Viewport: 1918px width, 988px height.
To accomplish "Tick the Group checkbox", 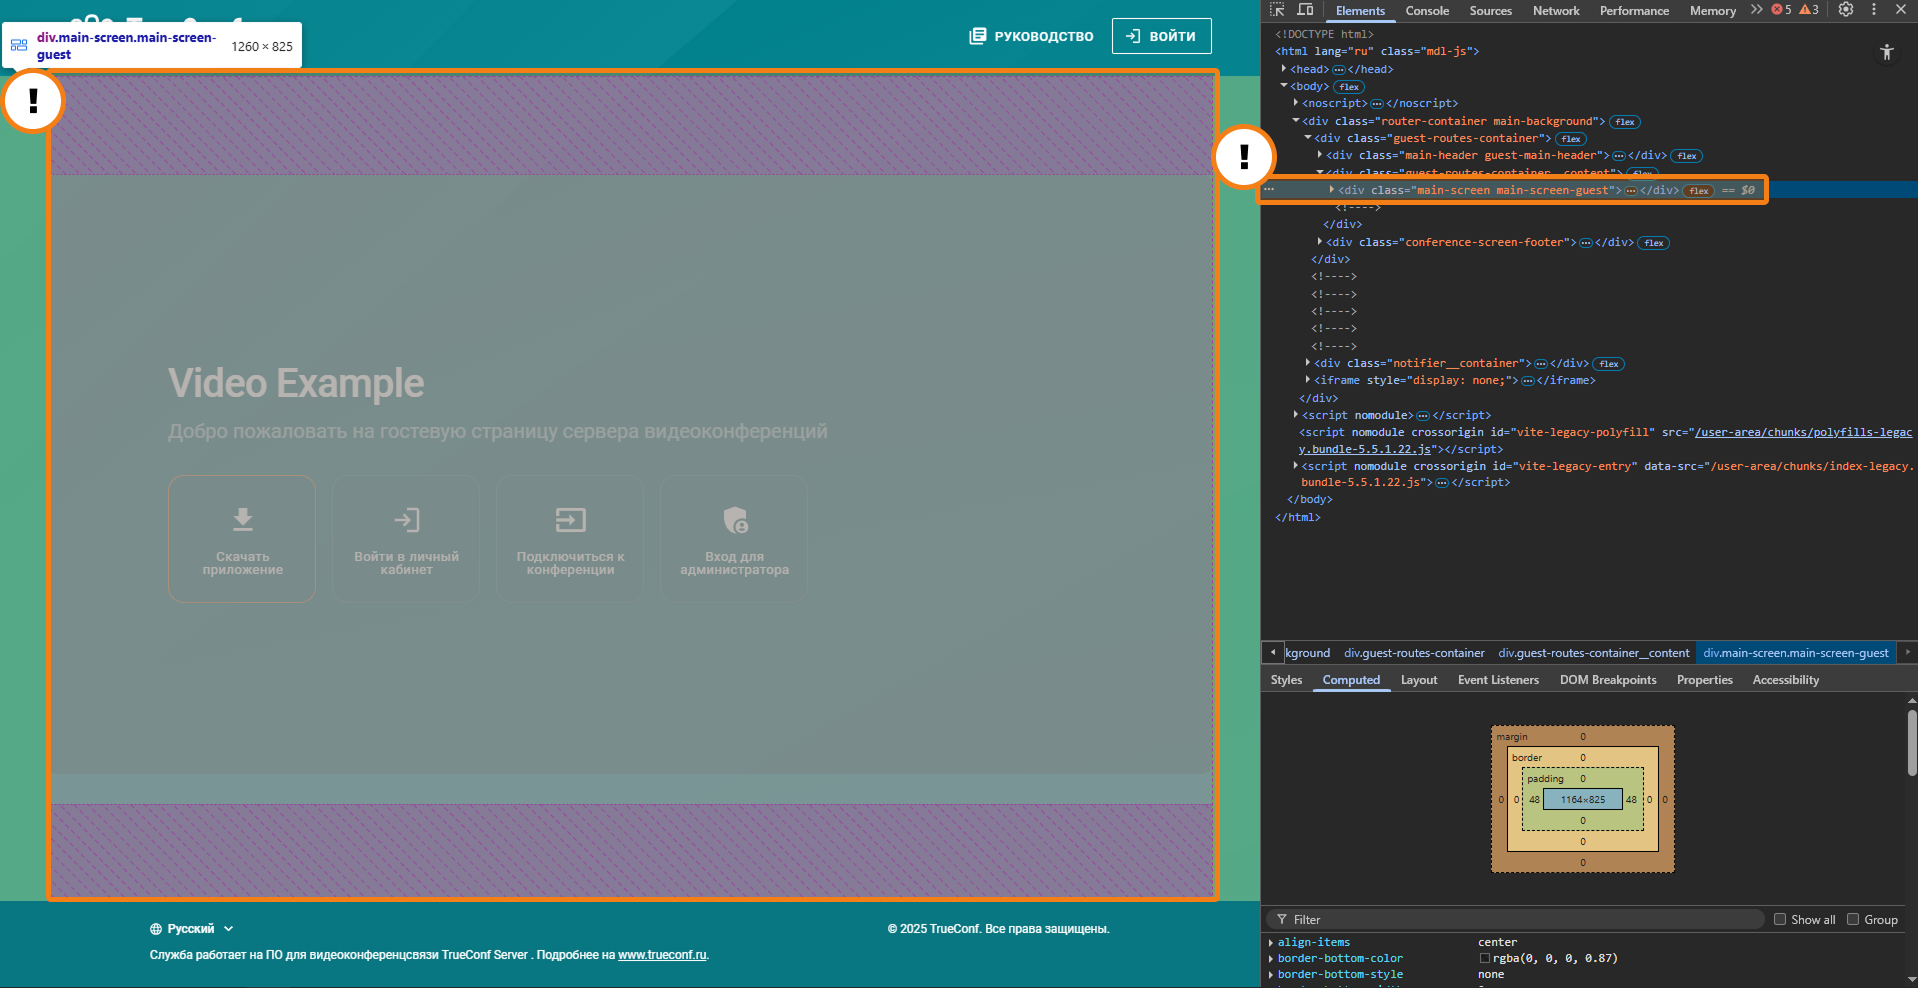I will tap(1853, 920).
